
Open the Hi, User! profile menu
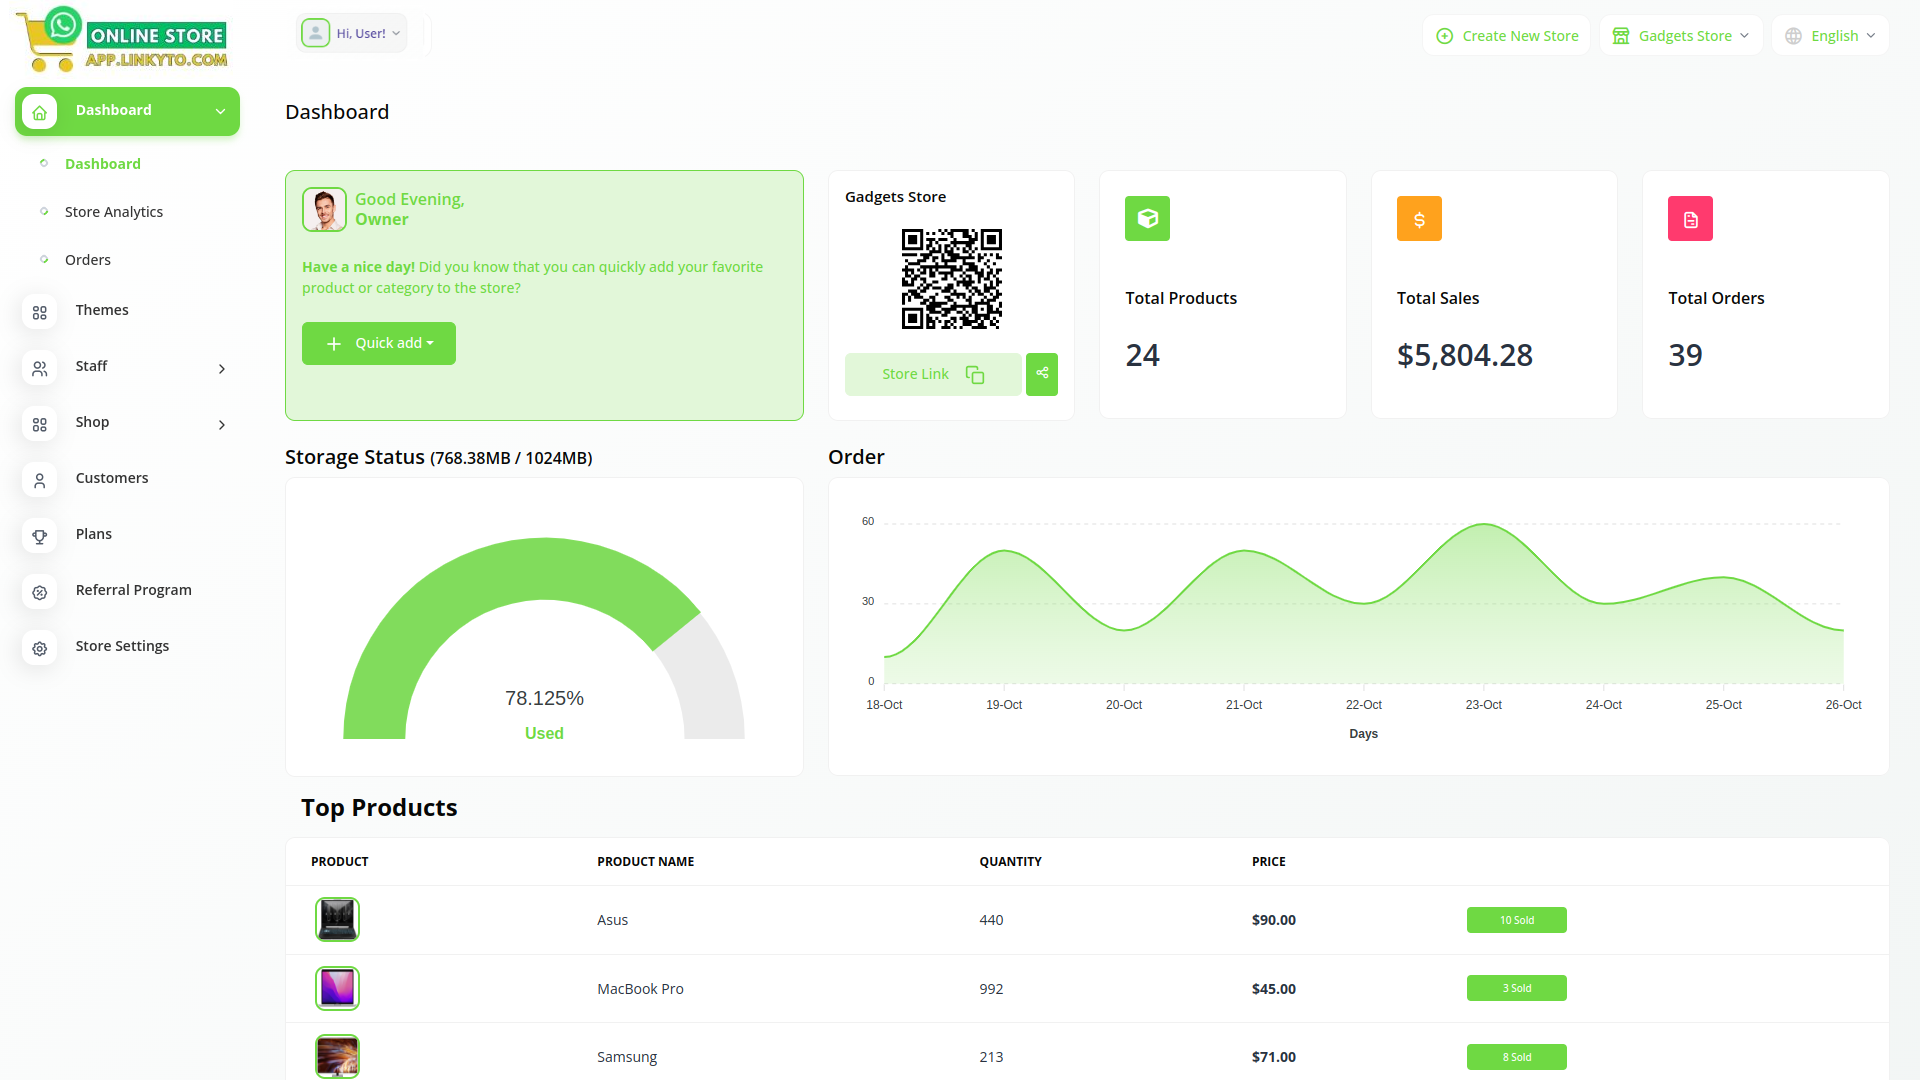click(352, 33)
